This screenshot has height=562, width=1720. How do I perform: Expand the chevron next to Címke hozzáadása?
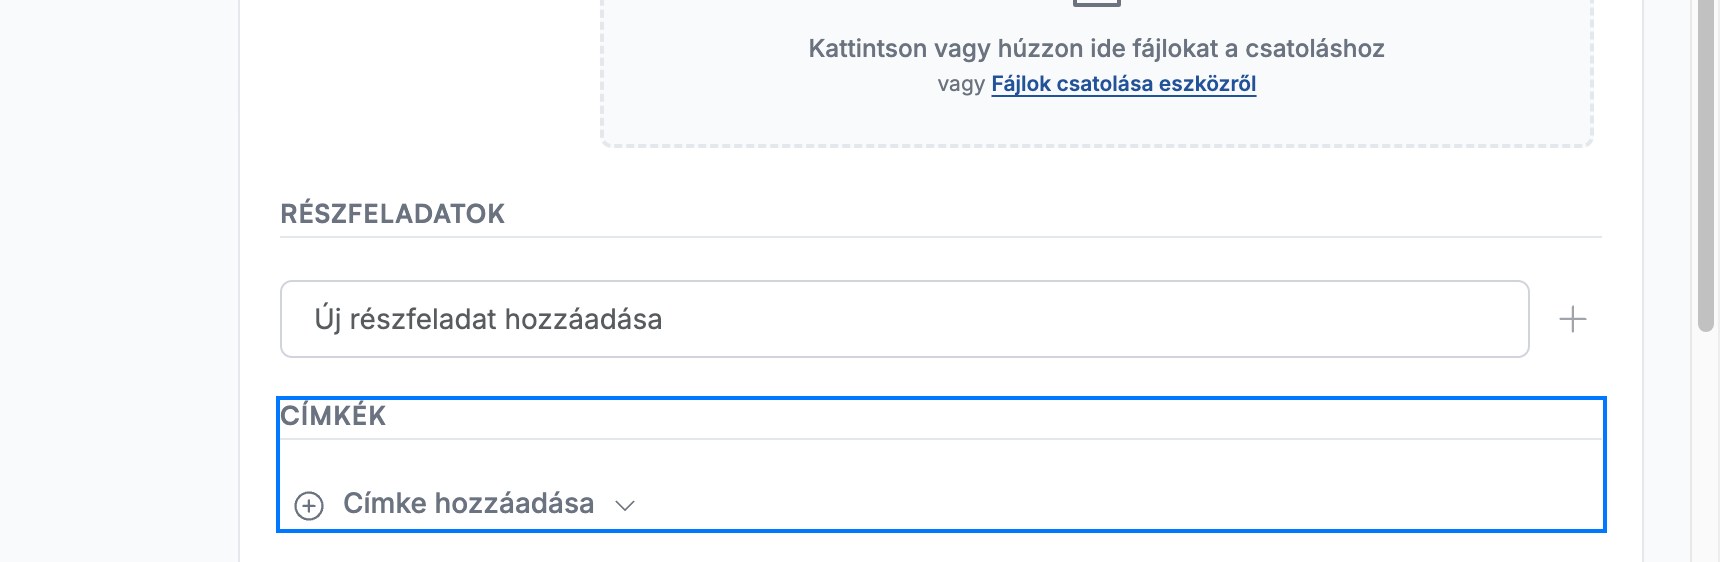(625, 505)
